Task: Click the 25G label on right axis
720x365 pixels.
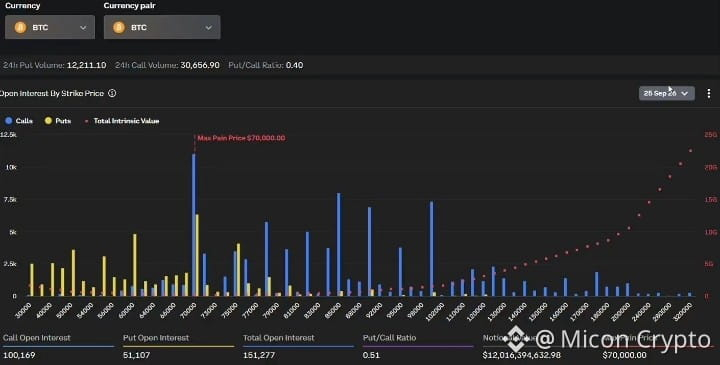Action: point(710,135)
